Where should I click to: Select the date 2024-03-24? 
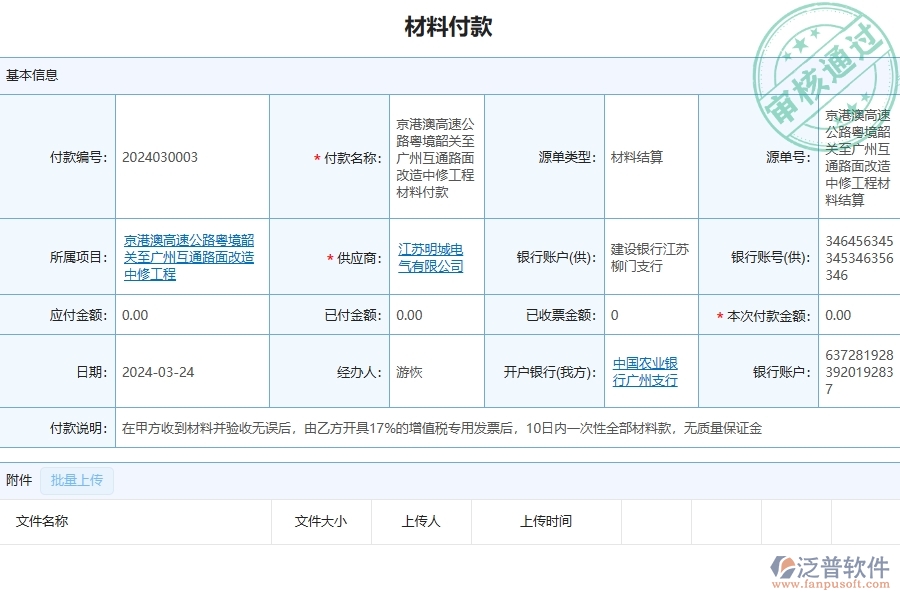pyautogui.click(x=156, y=370)
